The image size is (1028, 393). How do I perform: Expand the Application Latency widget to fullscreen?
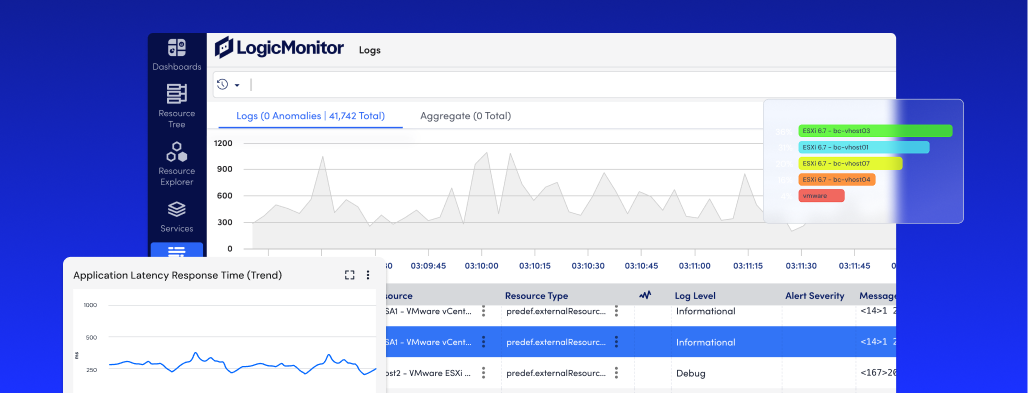(349, 275)
